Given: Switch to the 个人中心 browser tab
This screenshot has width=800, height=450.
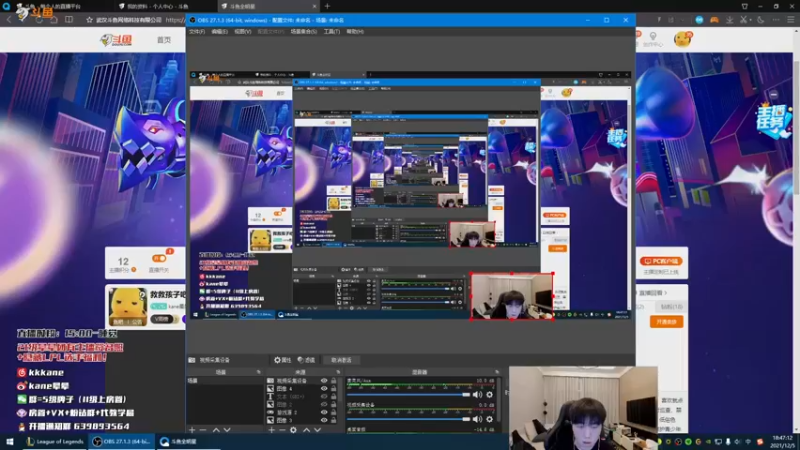Looking at the screenshot, I should click(x=156, y=6).
